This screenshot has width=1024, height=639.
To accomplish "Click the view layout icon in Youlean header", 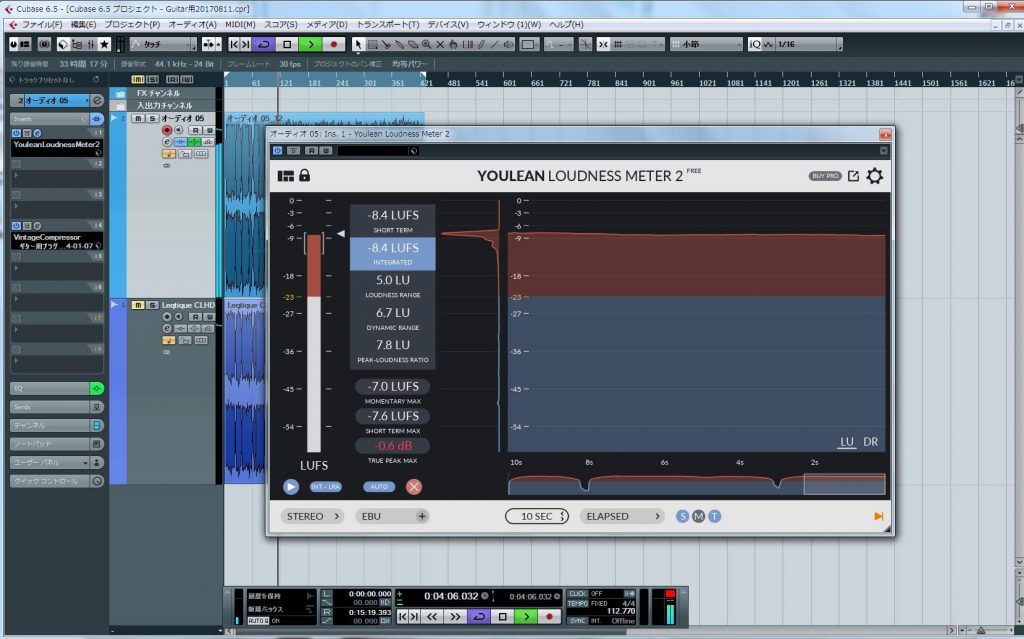I will click(286, 176).
